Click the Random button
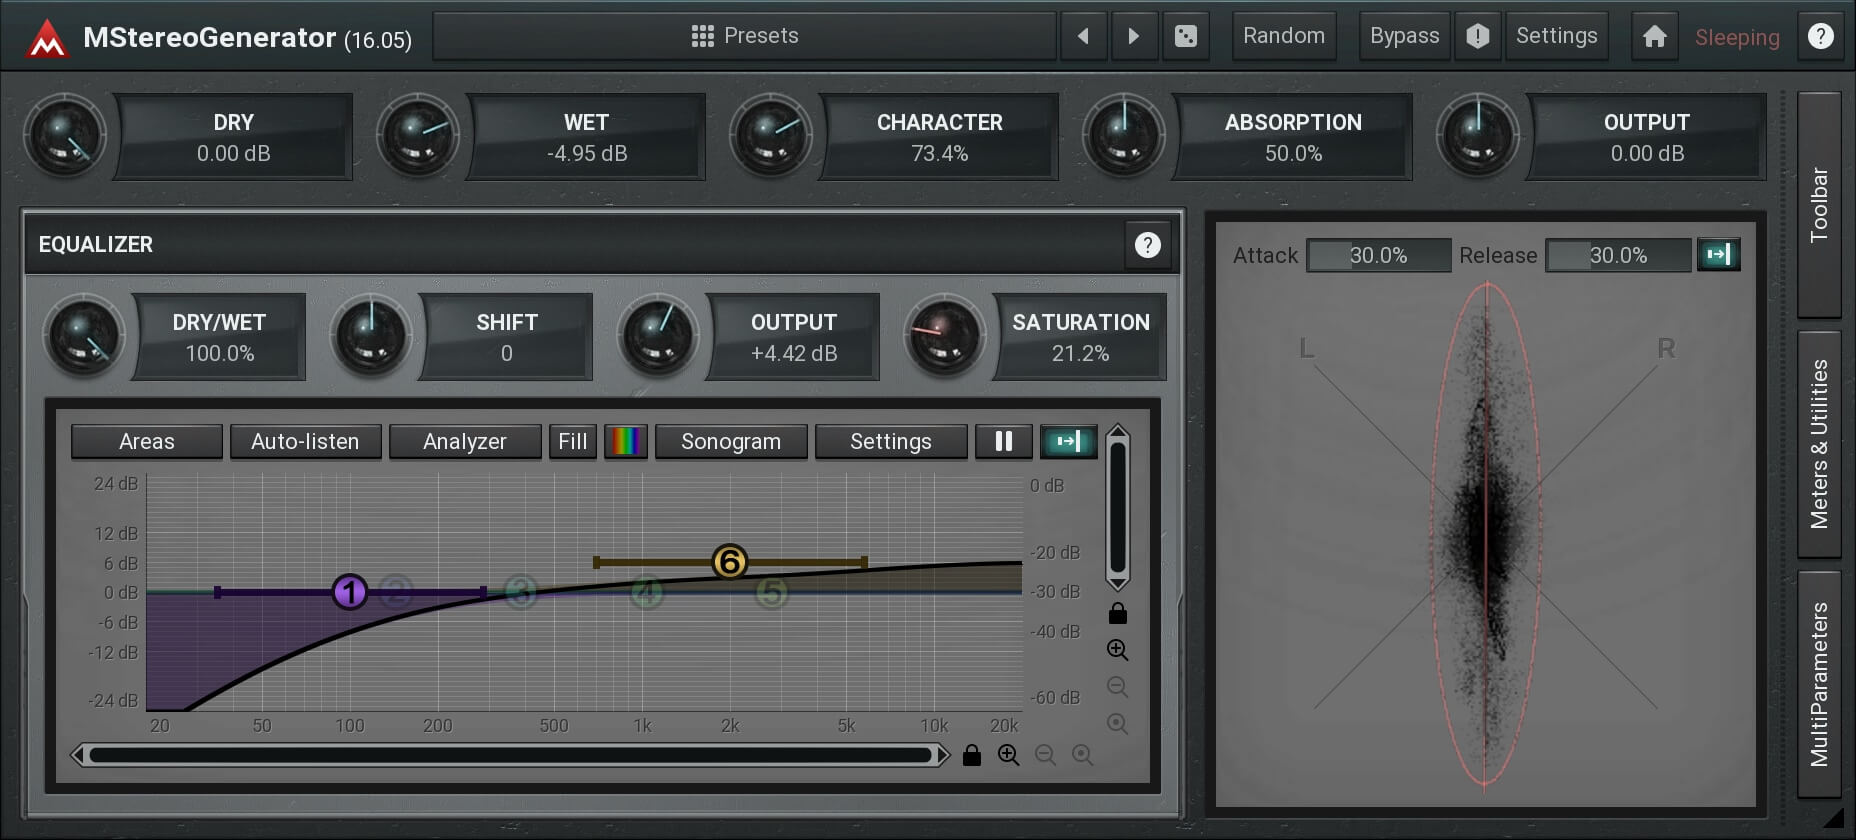This screenshot has width=1856, height=840. [1284, 37]
